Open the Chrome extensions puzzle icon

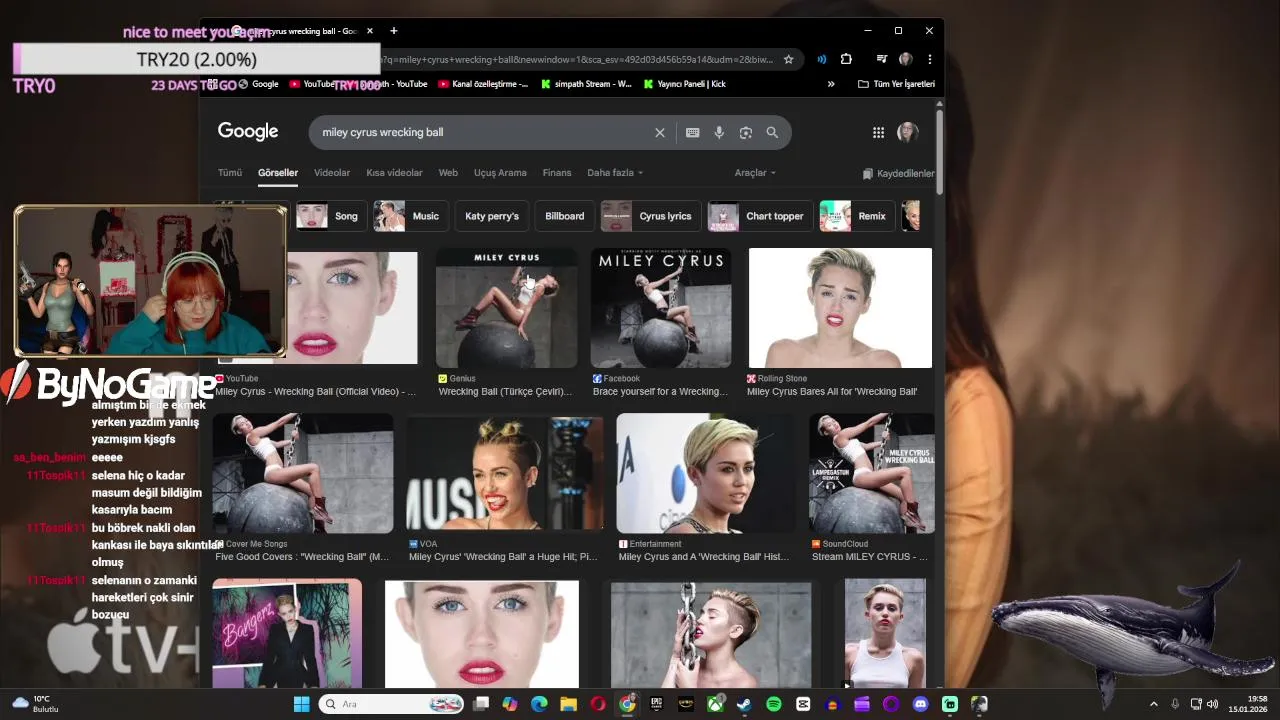[x=846, y=59]
